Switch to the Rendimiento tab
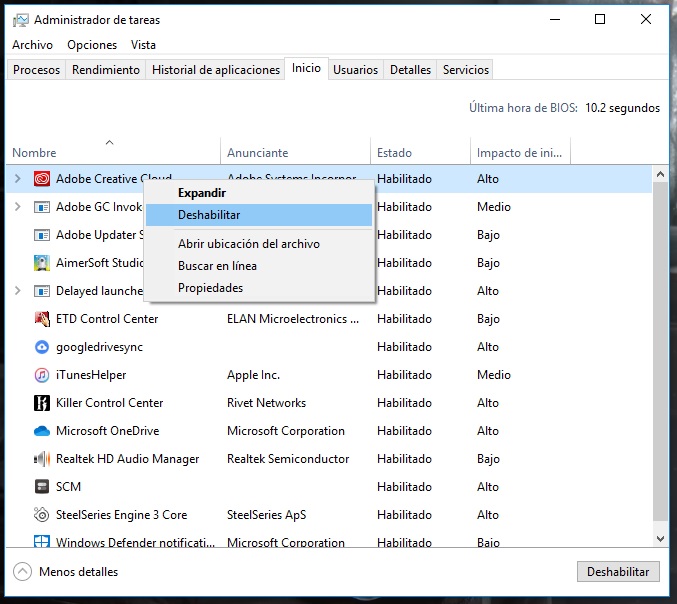This screenshot has width=677, height=604. tap(106, 70)
